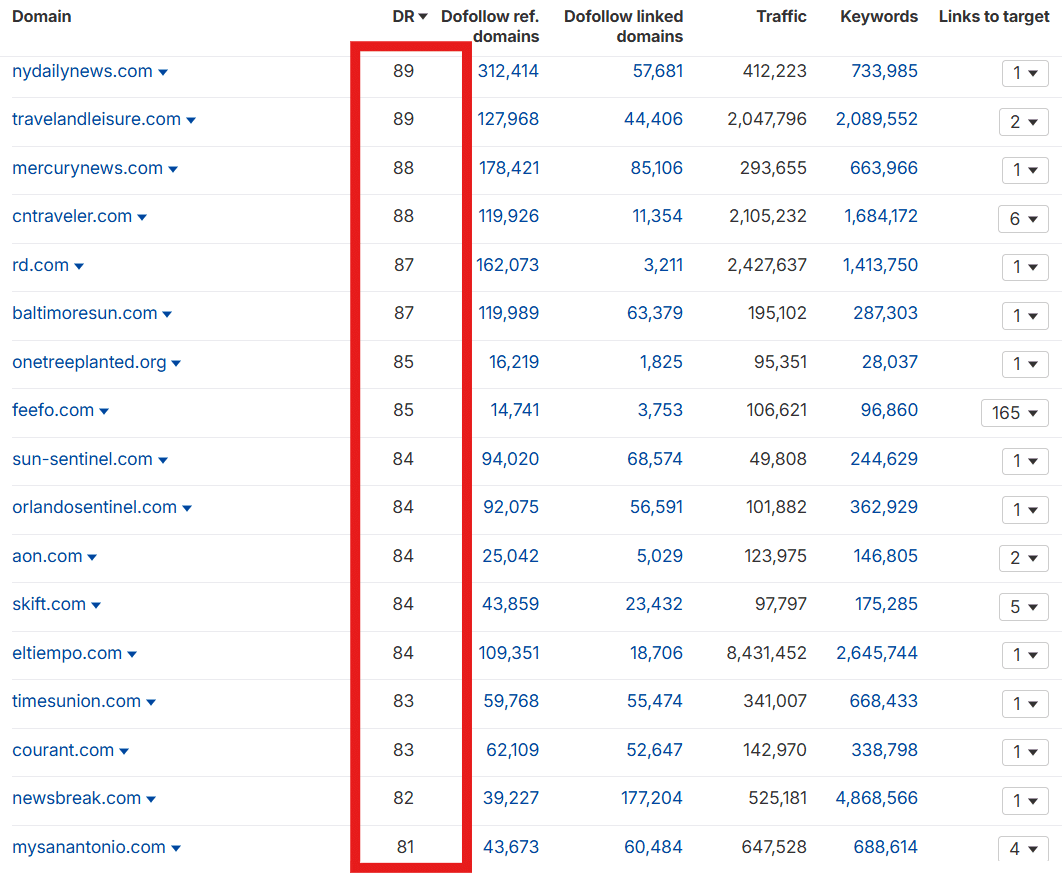Select the Dofollow ref. domains column header
Image resolution: width=1062 pixels, height=873 pixels.
[490, 26]
